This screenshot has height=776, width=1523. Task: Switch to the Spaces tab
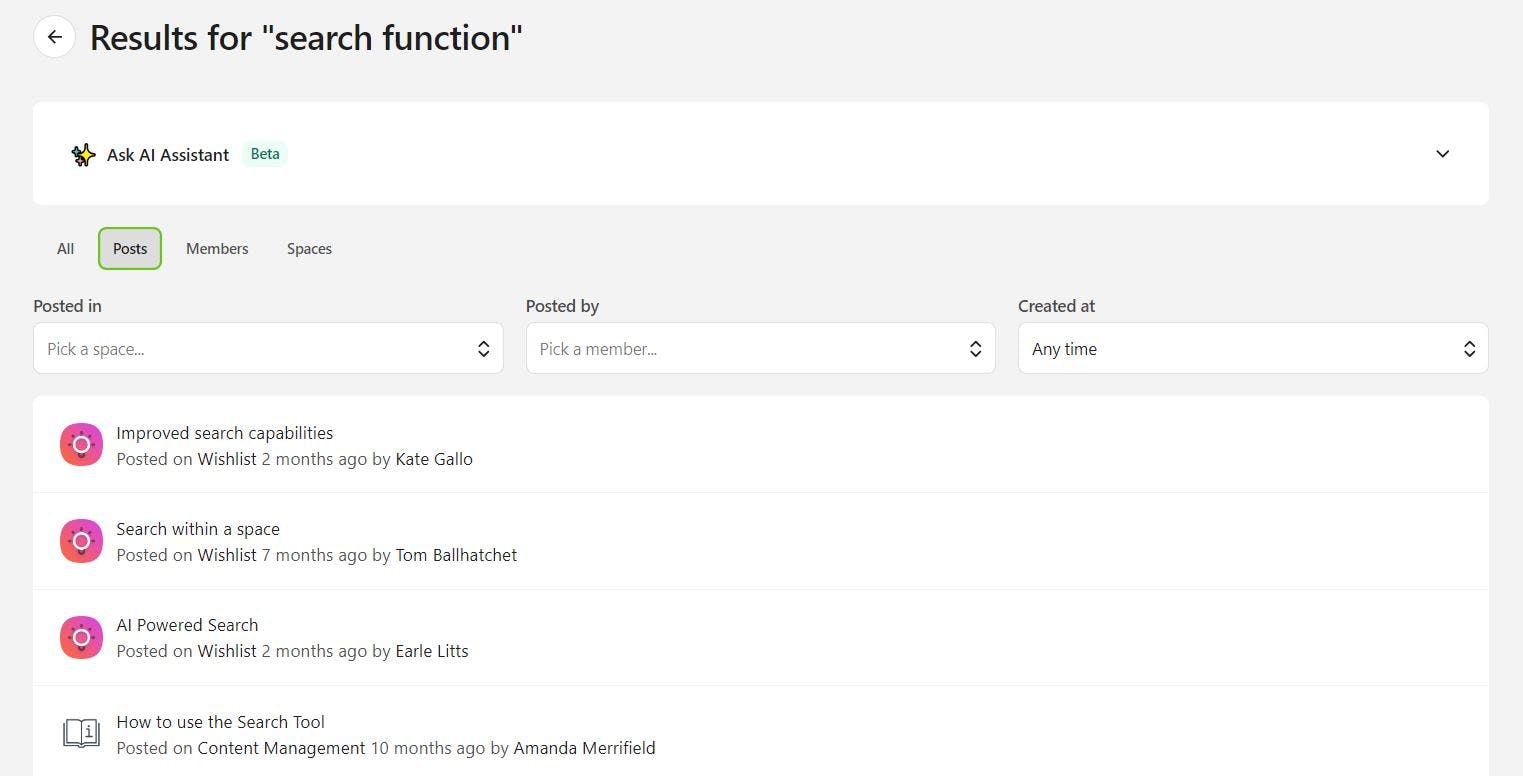click(309, 249)
